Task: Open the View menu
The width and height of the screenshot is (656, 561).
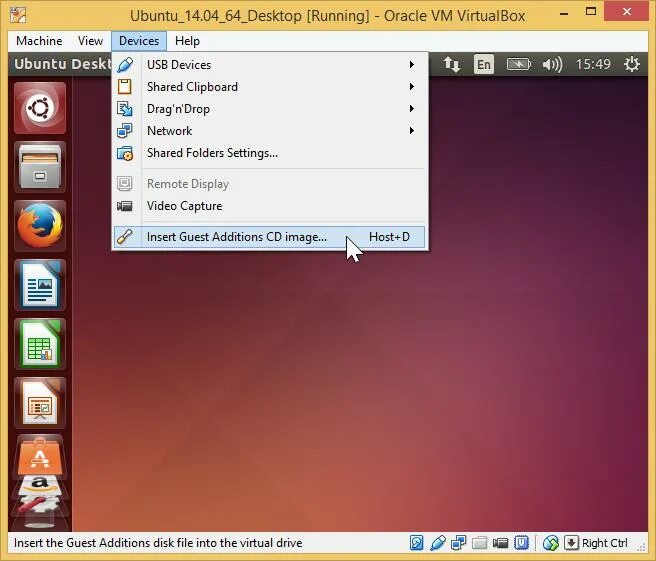Action: [90, 41]
